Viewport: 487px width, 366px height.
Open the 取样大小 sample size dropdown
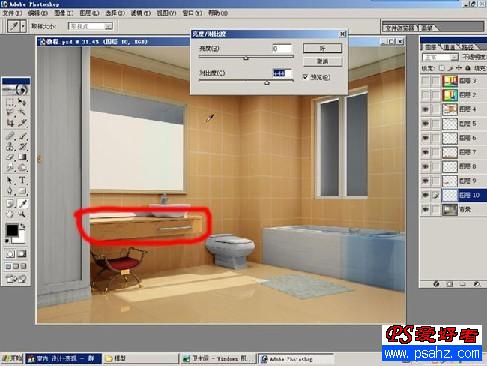click(90, 26)
